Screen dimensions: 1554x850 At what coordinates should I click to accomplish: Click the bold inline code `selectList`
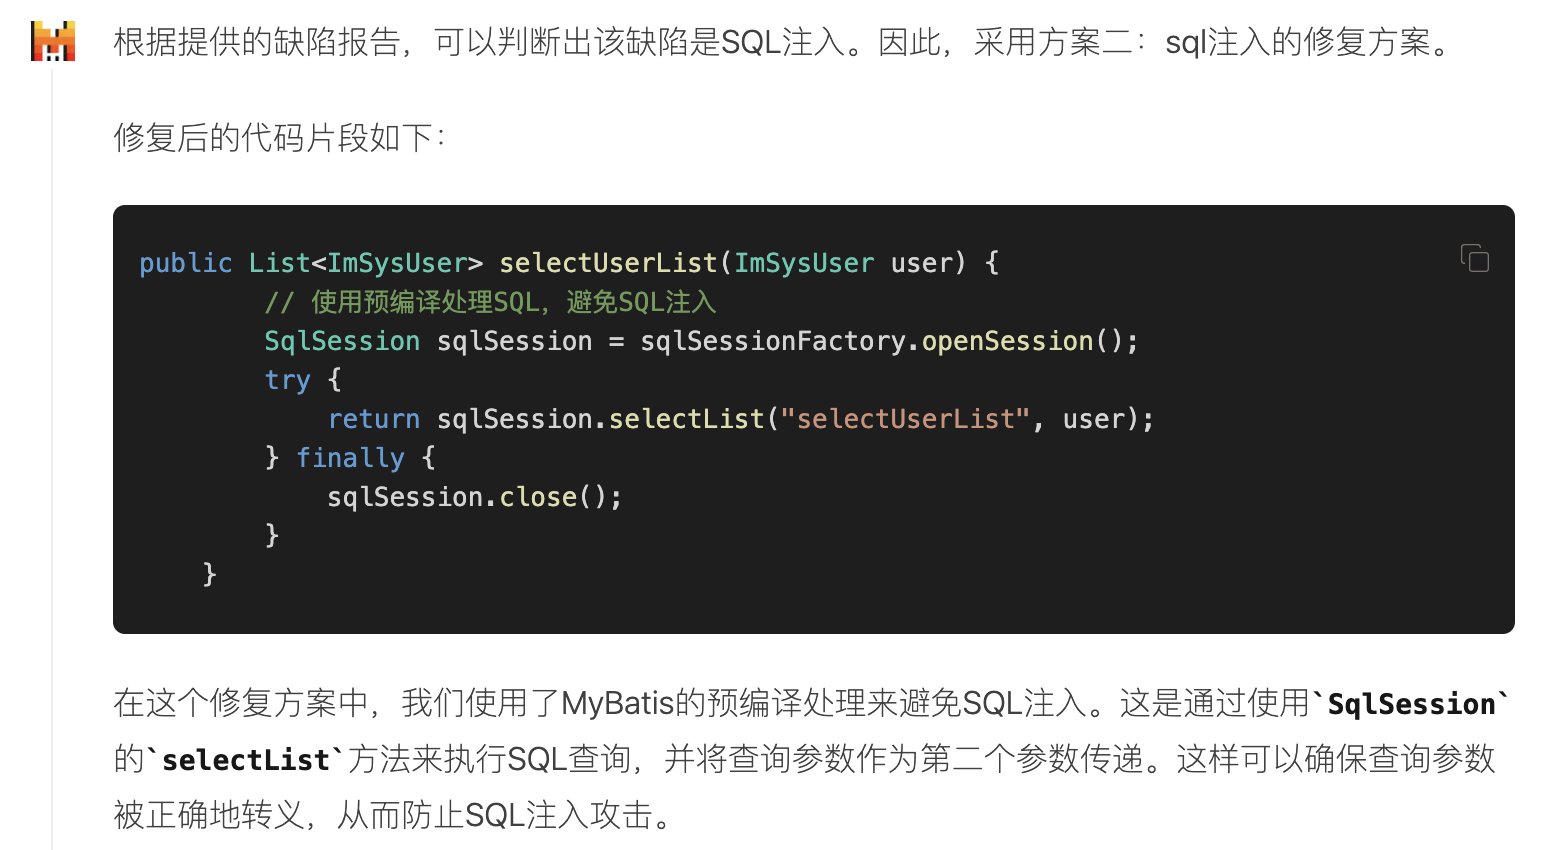click(x=246, y=760)
